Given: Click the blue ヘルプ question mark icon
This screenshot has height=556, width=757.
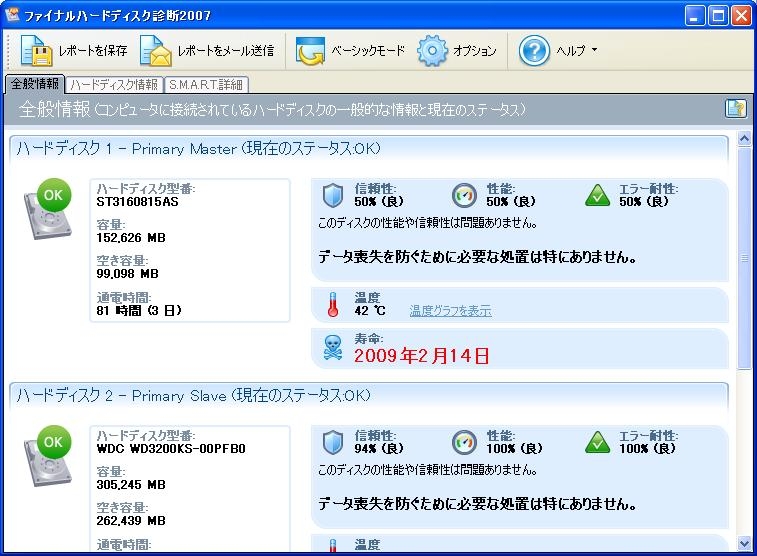Looking at the screenshot, I should 534,50.
